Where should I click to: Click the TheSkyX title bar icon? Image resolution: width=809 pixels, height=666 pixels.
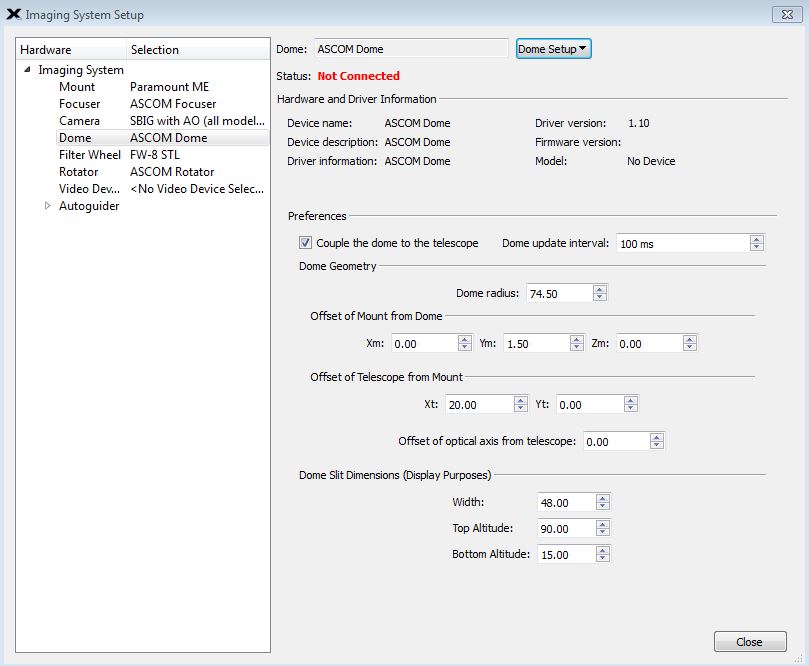click(13, 14)
